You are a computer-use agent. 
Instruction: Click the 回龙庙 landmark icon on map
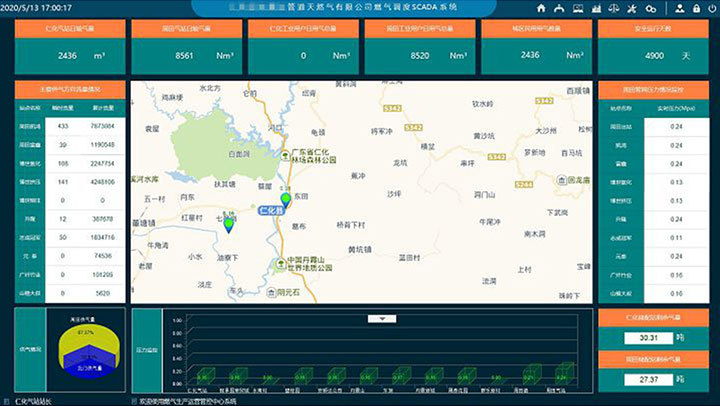coord(562,180)
